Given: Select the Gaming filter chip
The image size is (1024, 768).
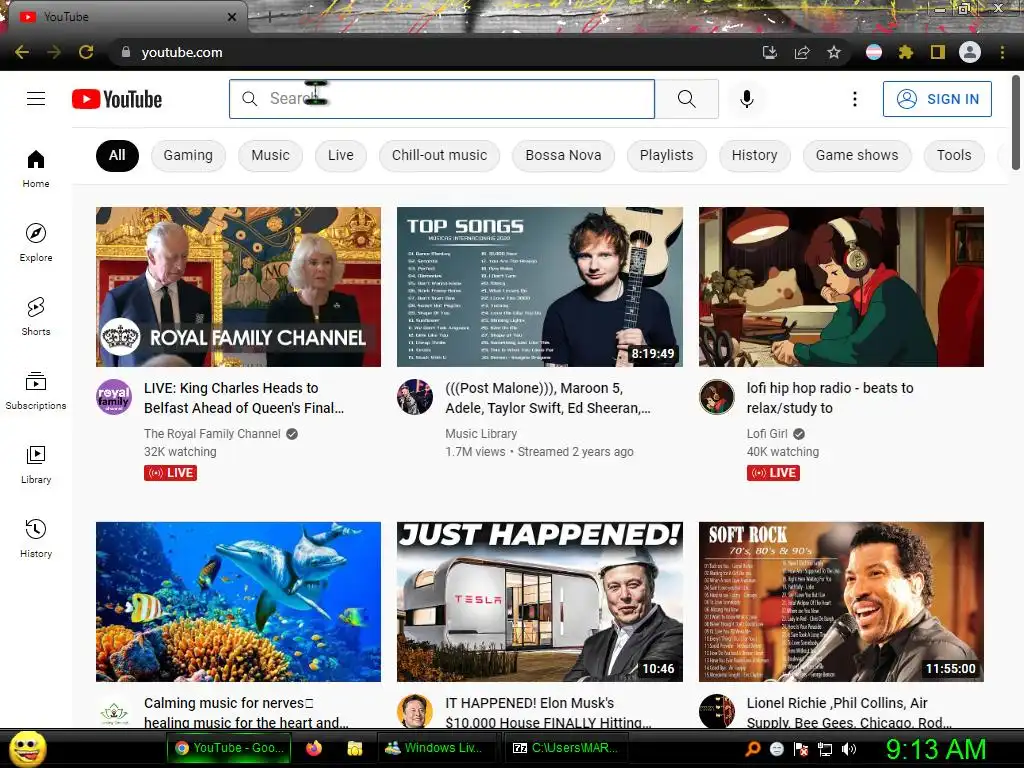Looking at the screenshot, I should click(188, 155).
